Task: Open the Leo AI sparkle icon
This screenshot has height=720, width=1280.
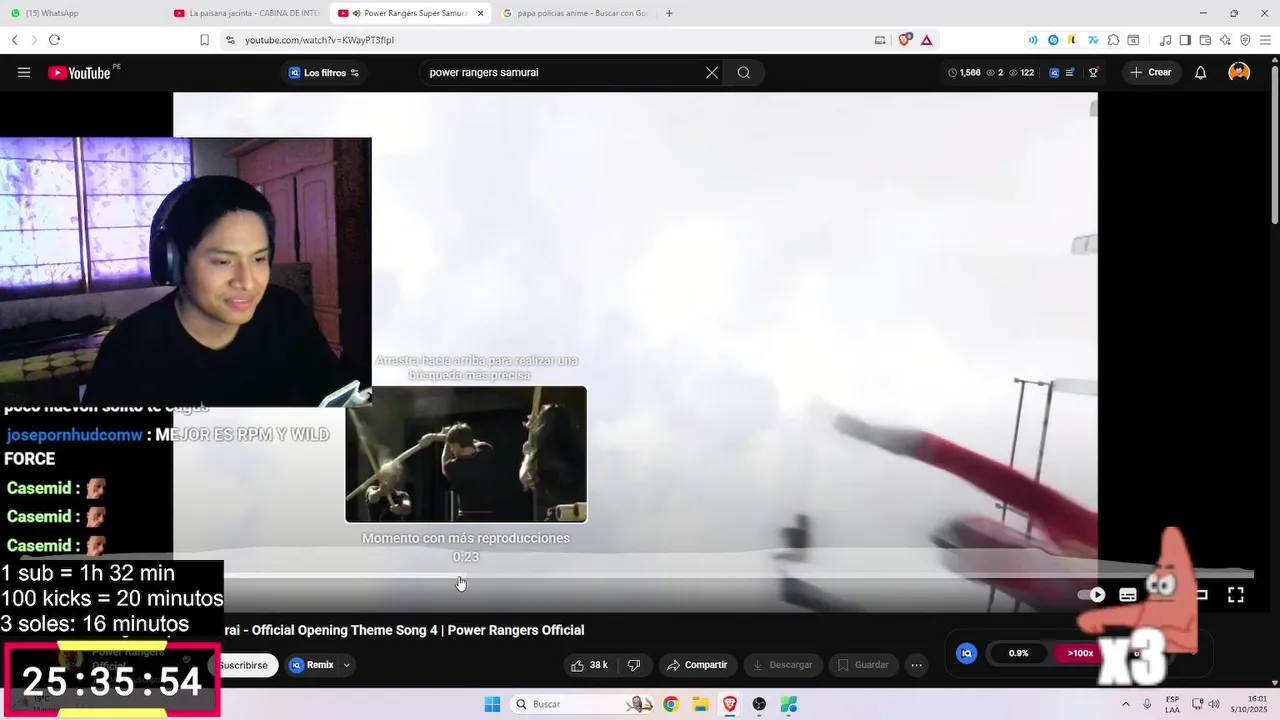Action: [1225, 40]
